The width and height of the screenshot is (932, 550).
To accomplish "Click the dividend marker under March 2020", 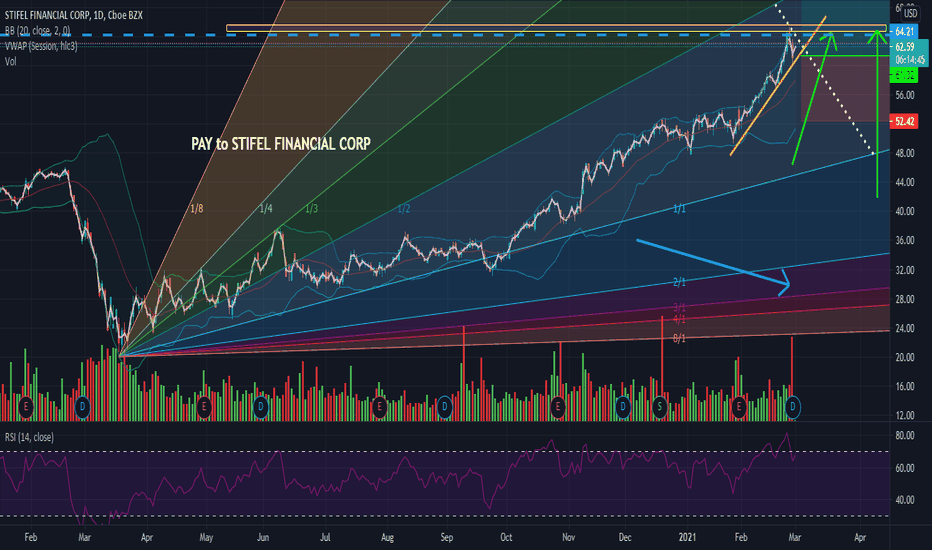I will pyautogui.click(x=83, y=407).
